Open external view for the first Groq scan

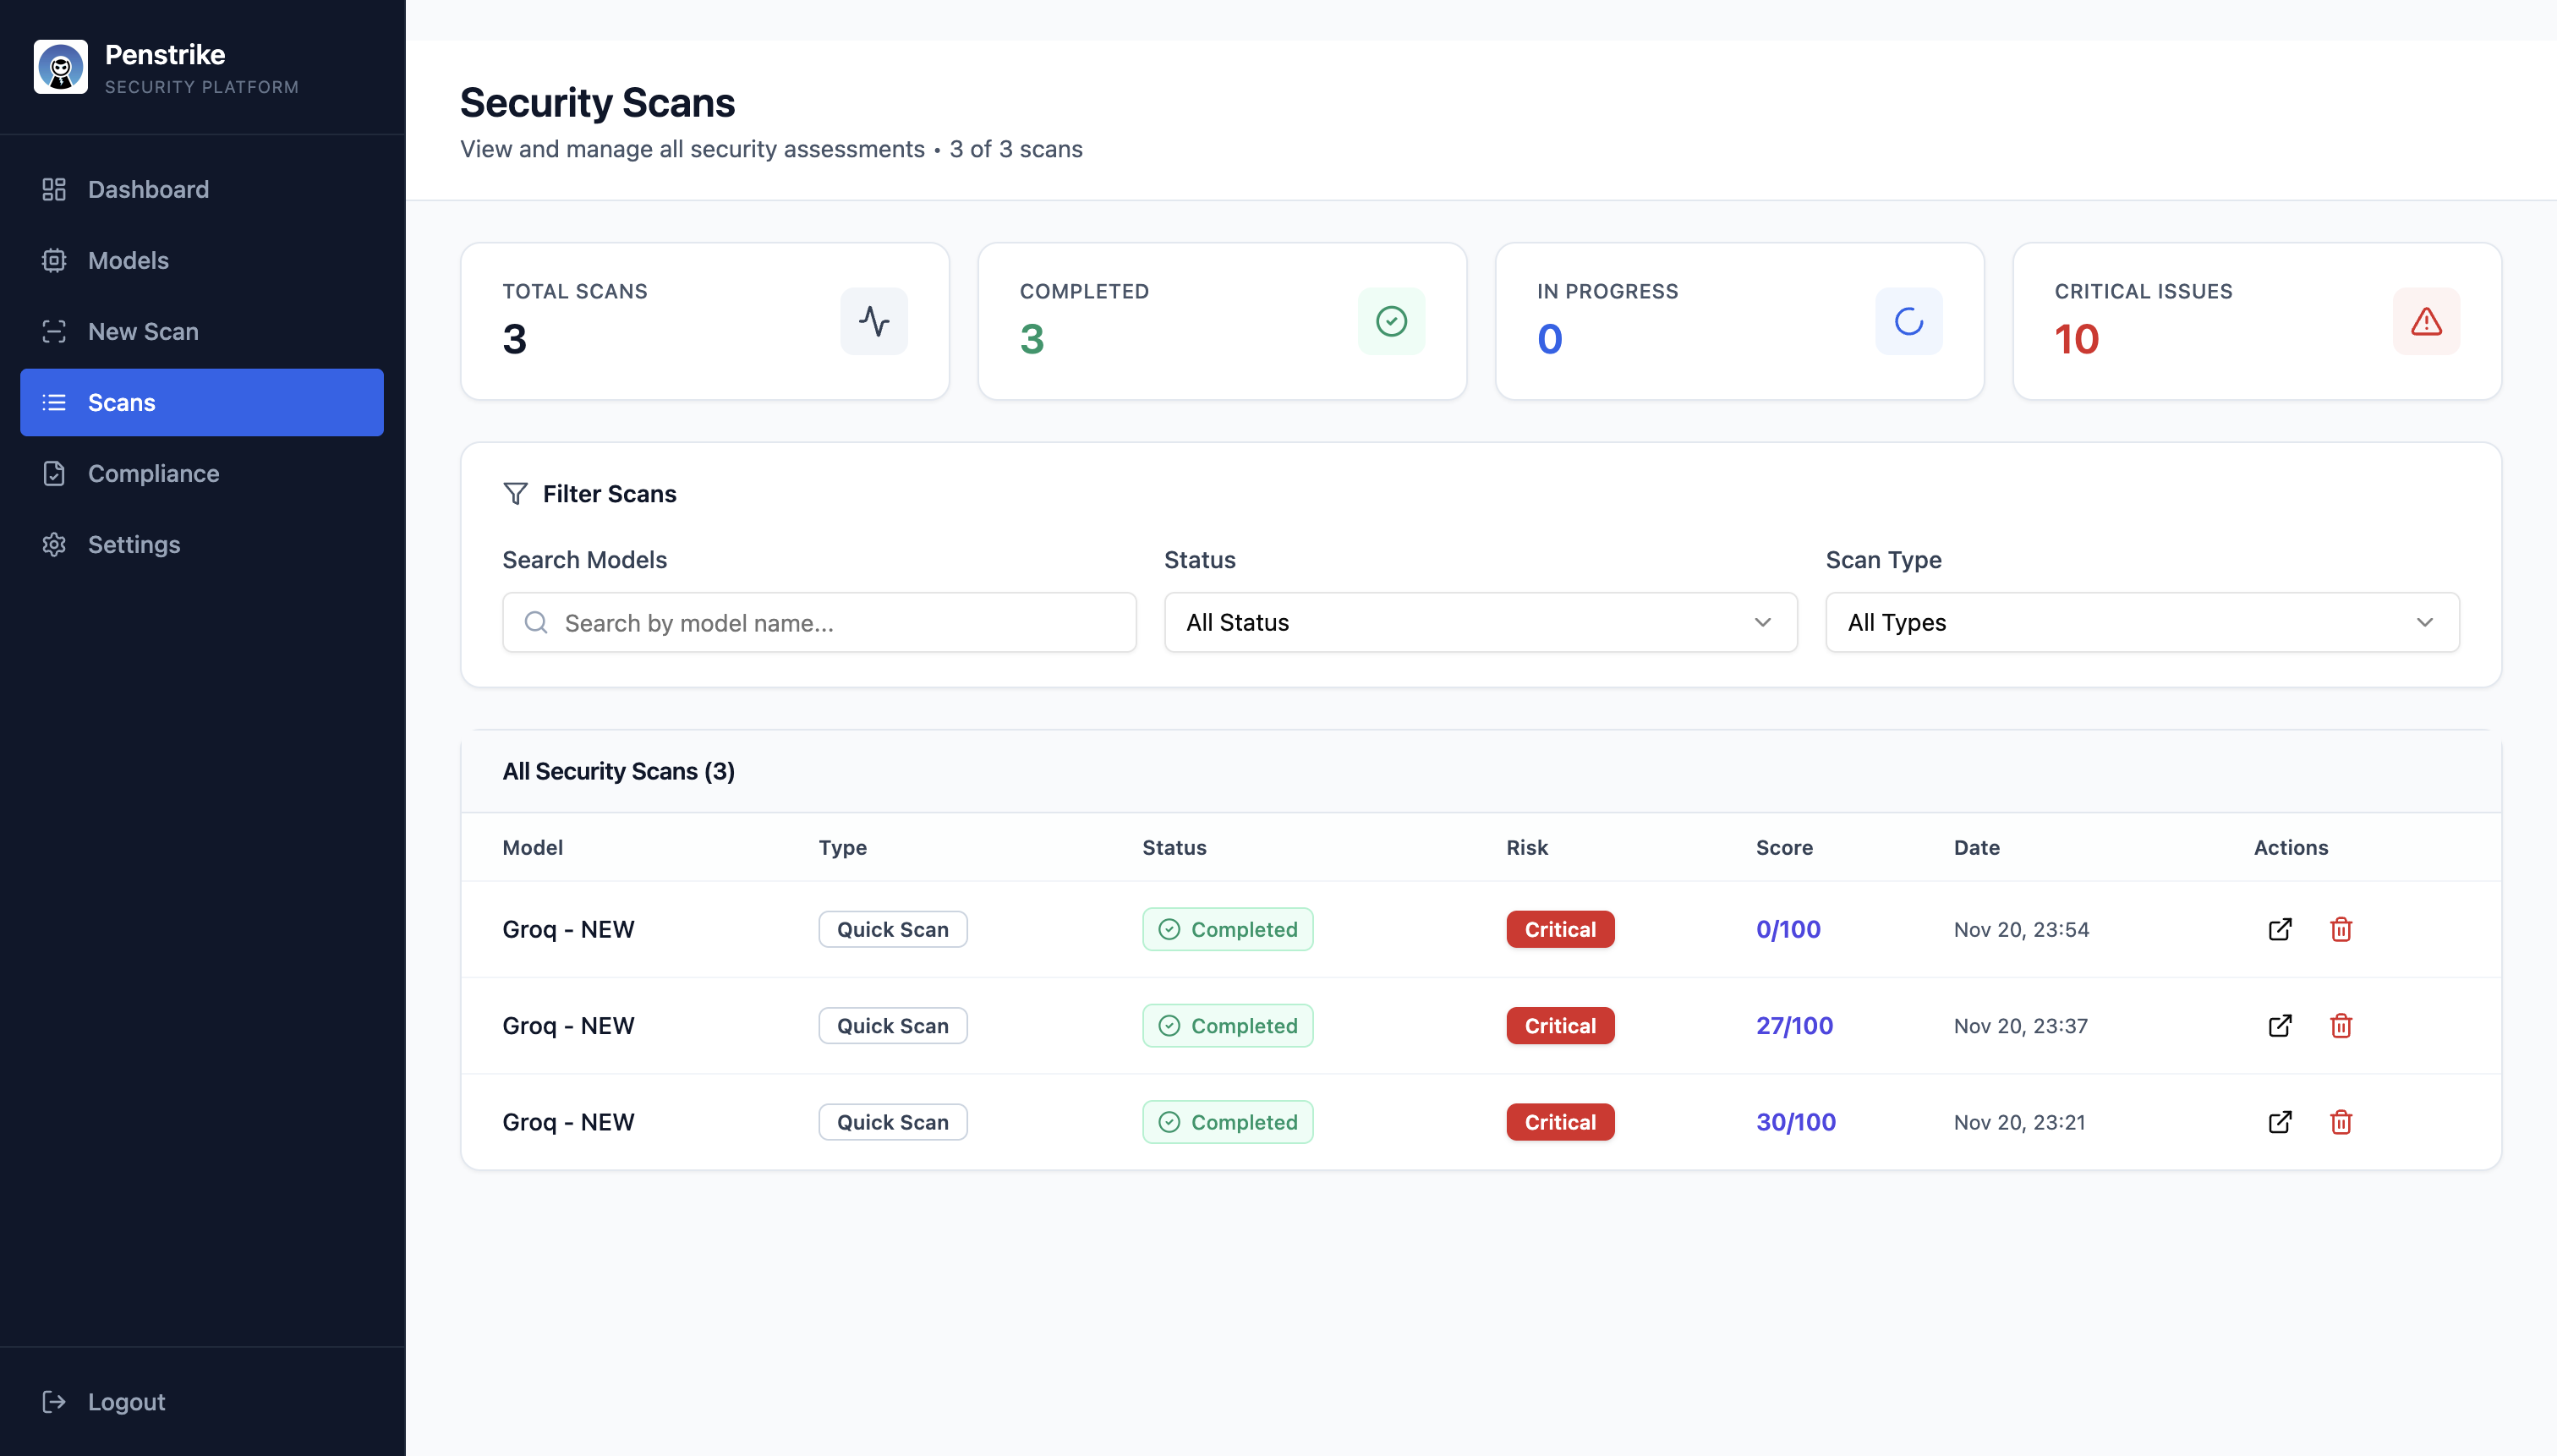[2280, 929]
